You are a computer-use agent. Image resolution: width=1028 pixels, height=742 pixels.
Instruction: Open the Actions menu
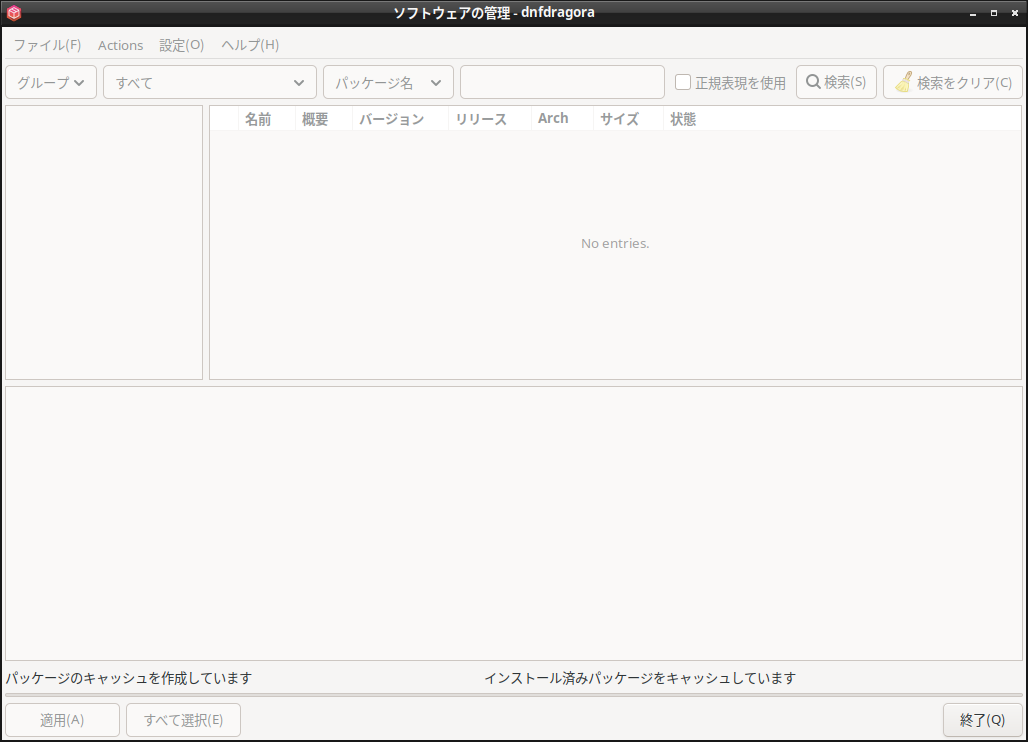coord(121,45)
